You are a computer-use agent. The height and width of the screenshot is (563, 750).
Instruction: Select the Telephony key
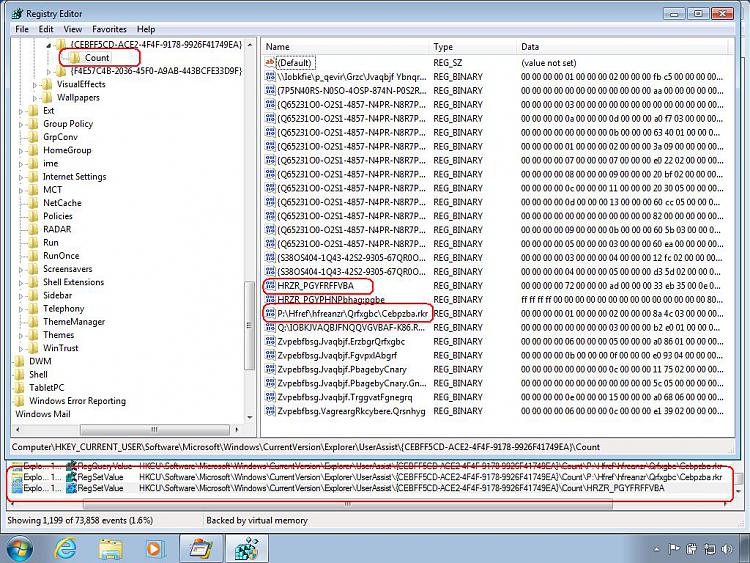coord(64,309)
